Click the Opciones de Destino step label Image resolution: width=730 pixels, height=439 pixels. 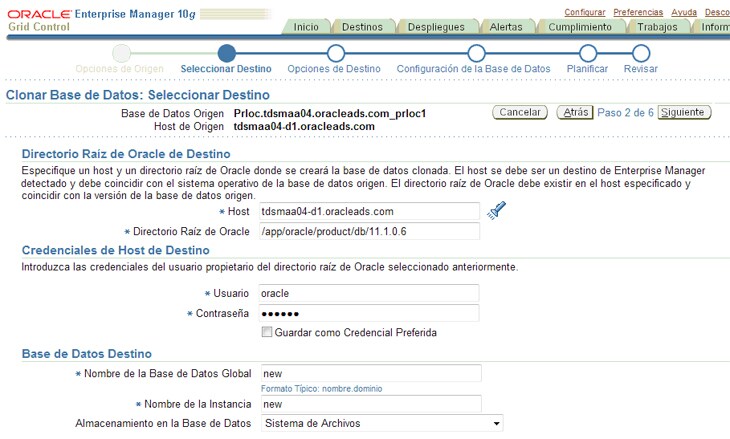[x=334, y=69]
